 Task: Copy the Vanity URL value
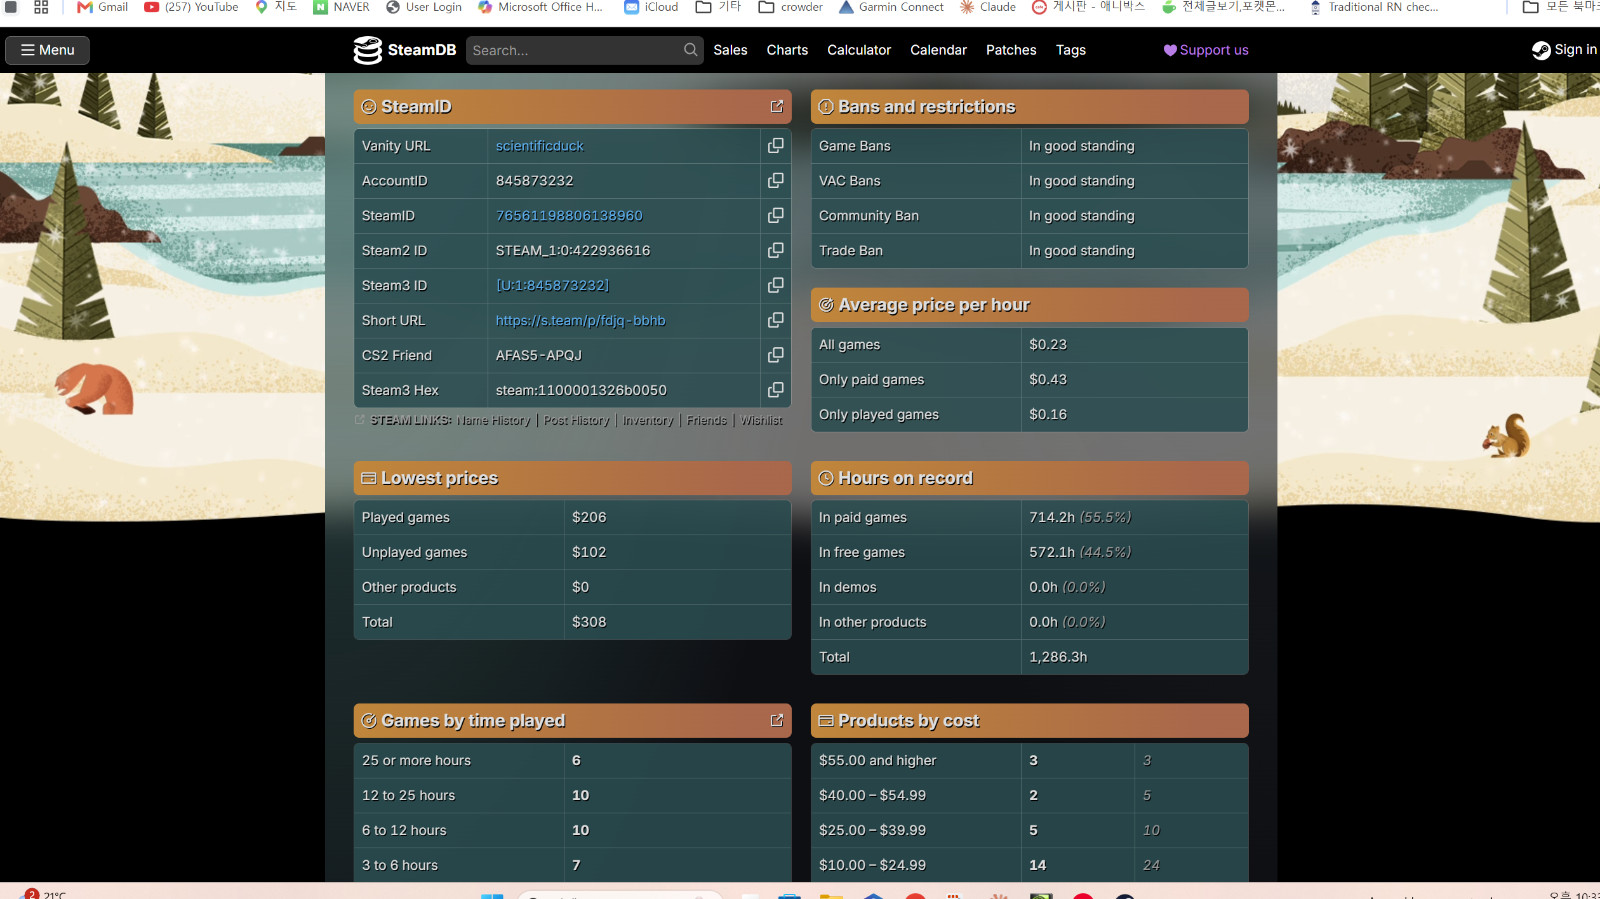(x=775, y=146)
